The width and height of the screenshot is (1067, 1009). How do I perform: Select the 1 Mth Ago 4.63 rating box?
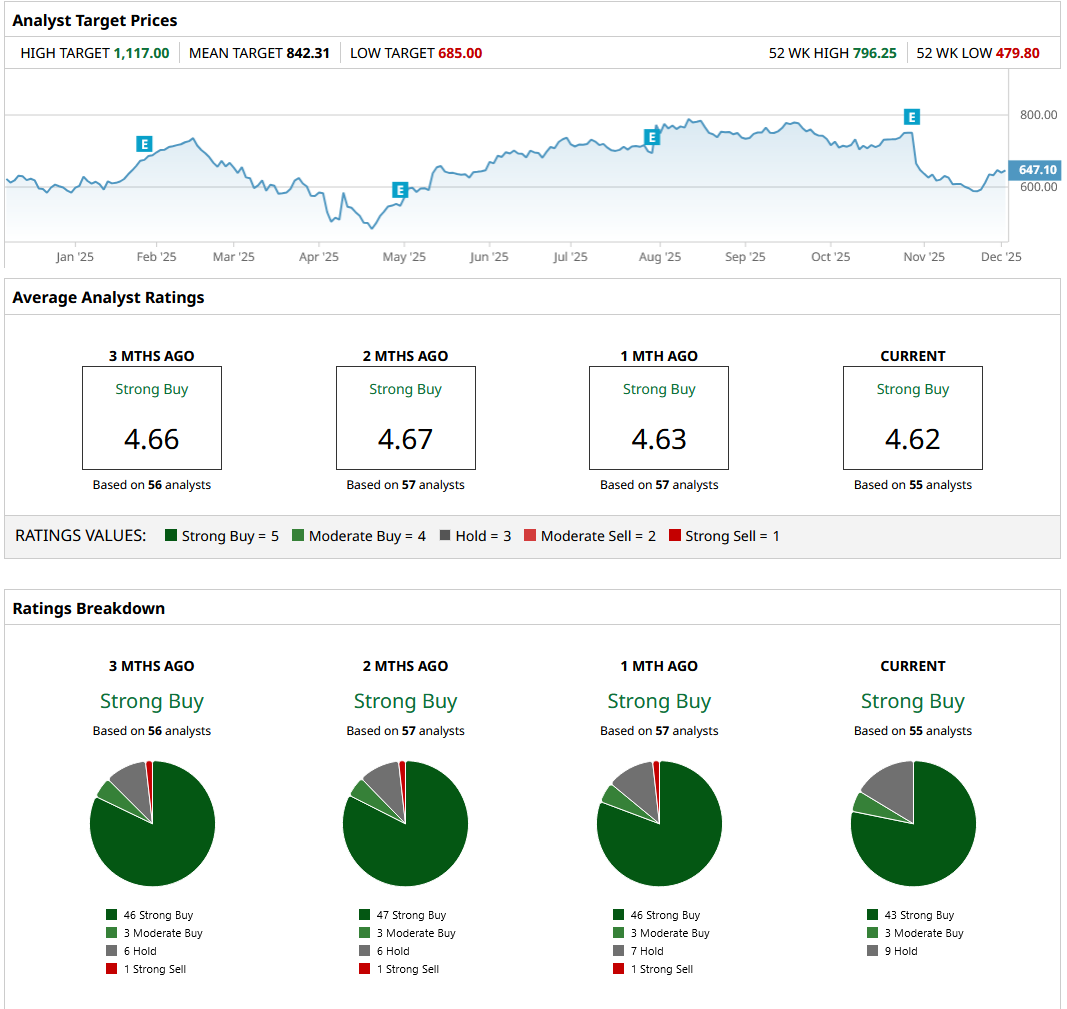659,418
